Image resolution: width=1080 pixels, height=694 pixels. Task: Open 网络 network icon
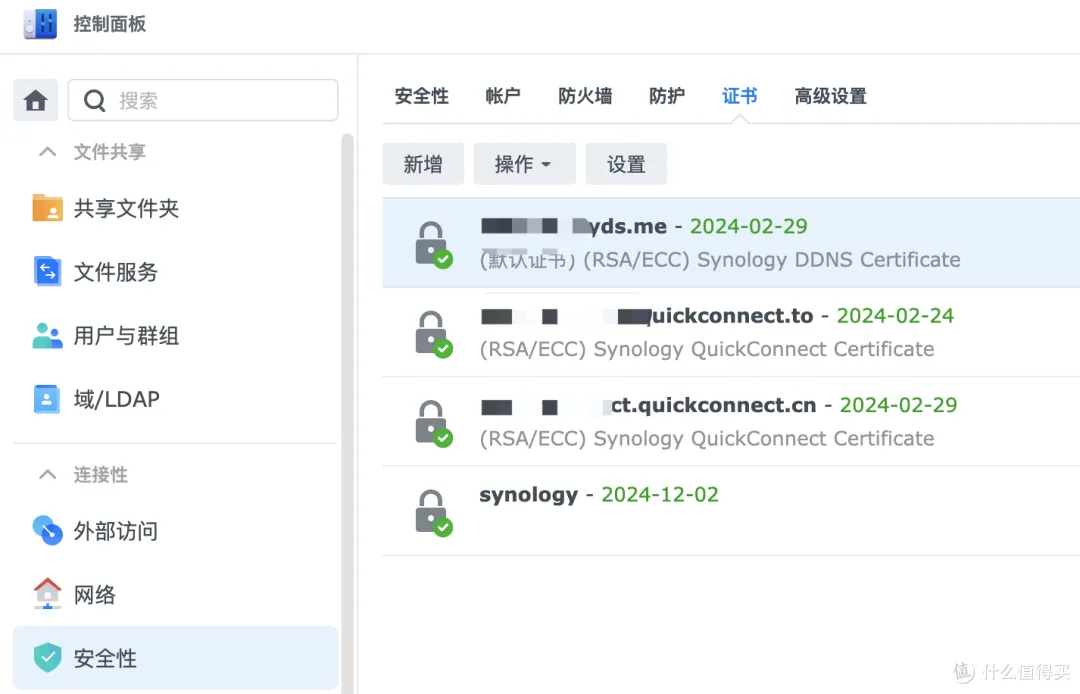47,594
